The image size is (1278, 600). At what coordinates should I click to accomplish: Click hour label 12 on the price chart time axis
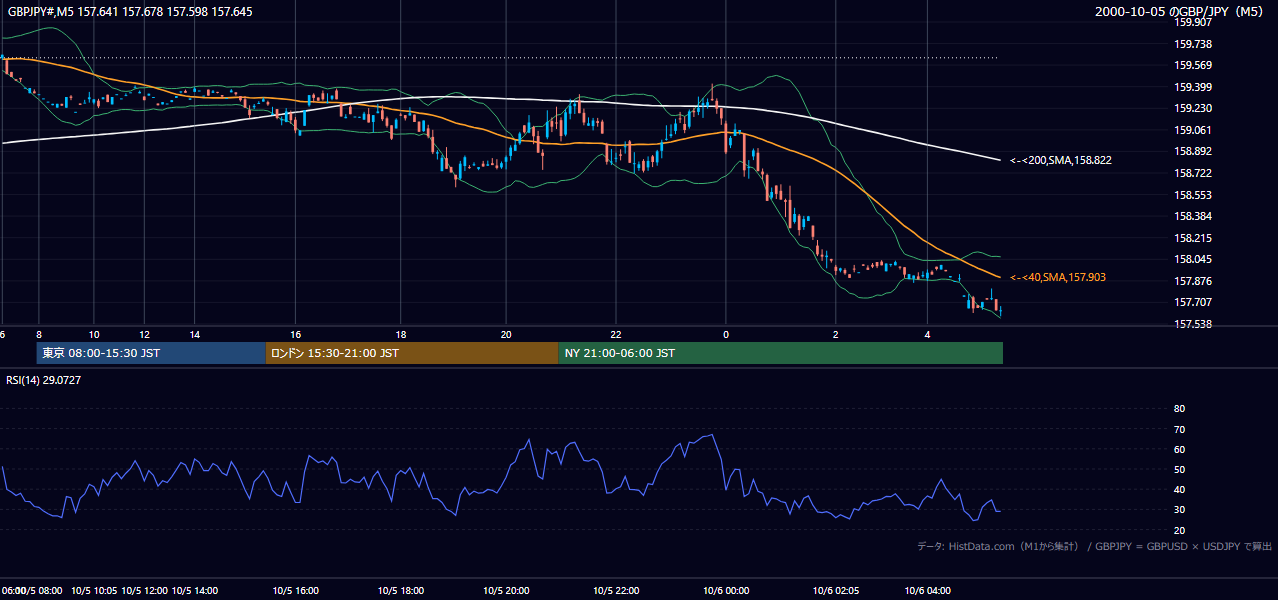click(144, 334)
